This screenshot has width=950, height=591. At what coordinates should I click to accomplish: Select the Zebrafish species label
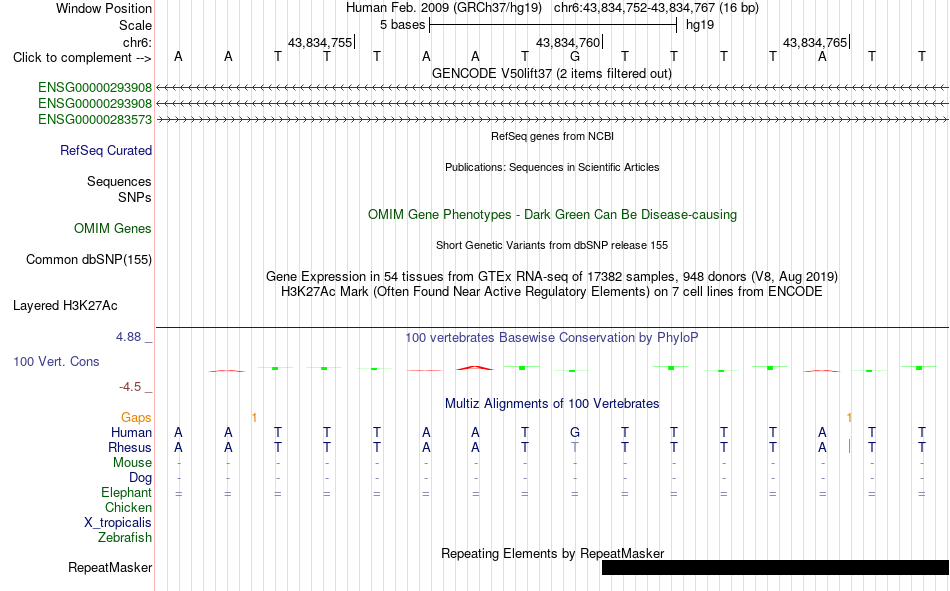tap(125, 537)
